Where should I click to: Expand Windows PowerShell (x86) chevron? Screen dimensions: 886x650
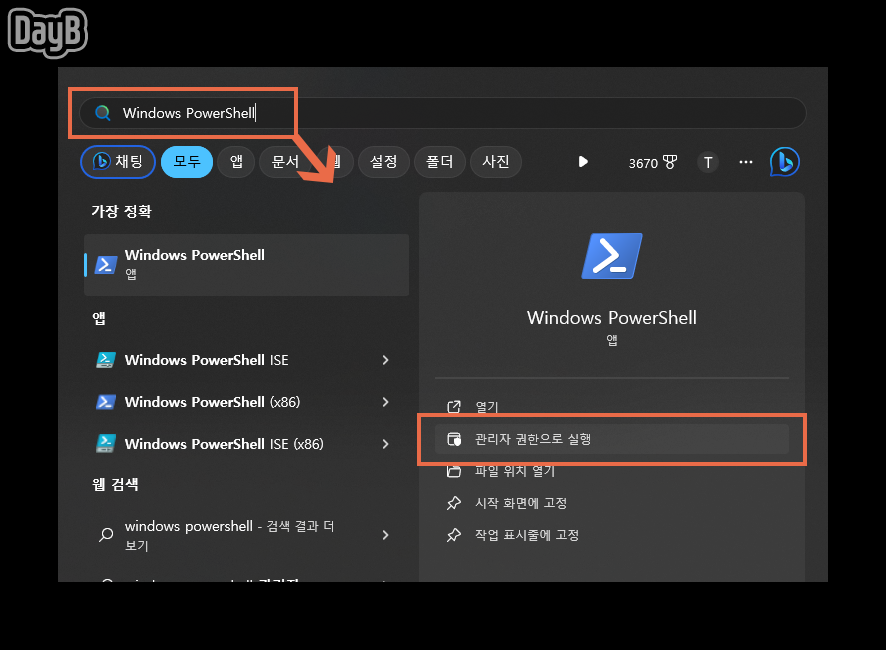(x=385, y=402)
